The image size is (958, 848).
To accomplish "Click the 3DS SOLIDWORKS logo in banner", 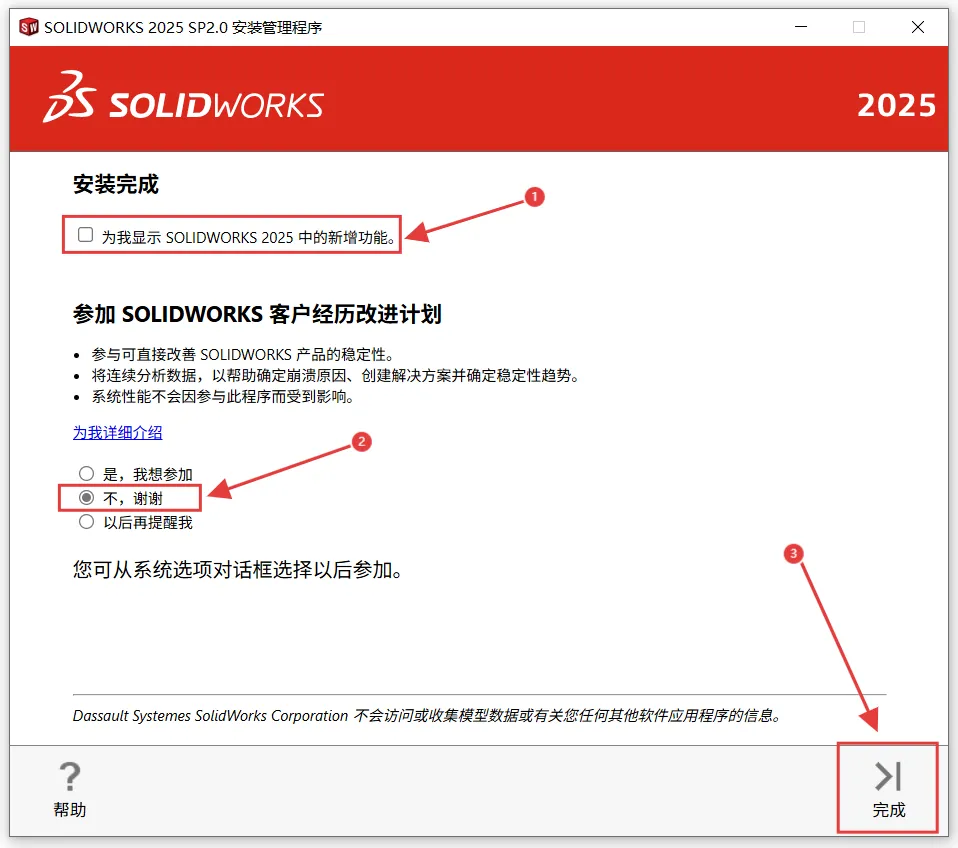I will (x=183, y=98).
